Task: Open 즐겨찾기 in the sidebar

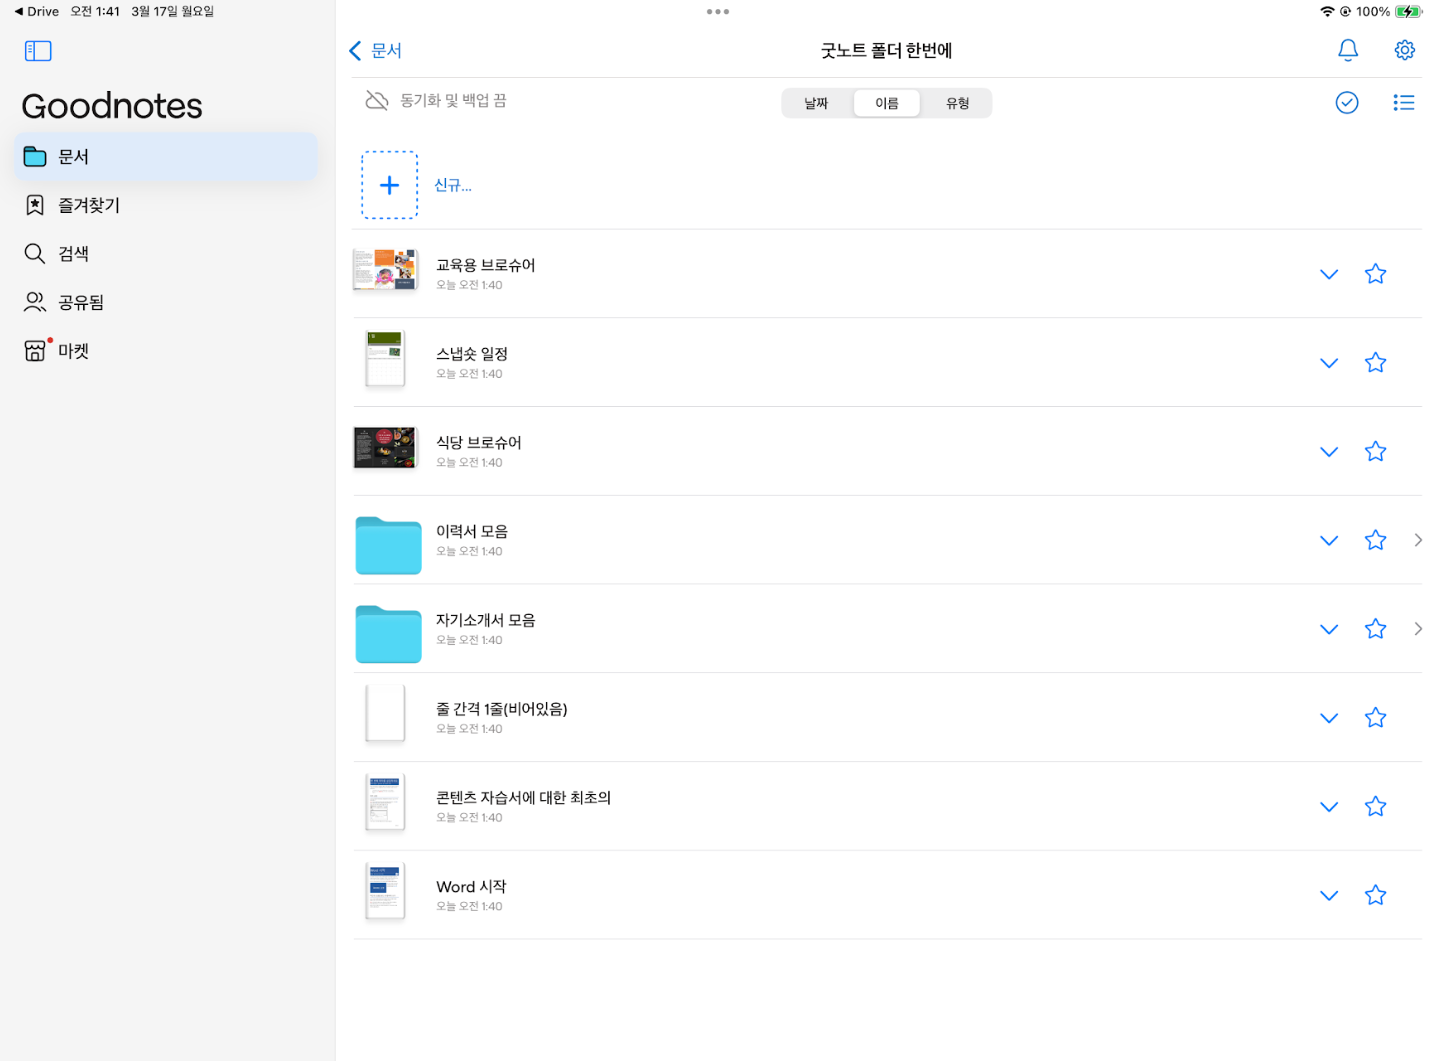Action: (x=166, y=205)
